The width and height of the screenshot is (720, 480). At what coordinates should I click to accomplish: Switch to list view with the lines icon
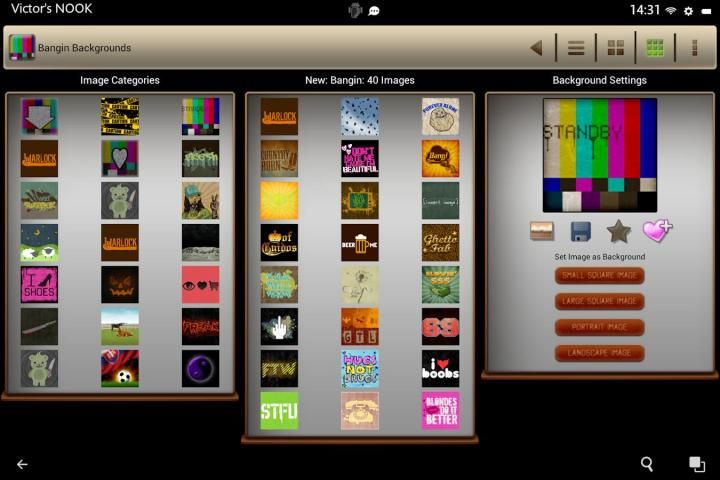tap(576, 47)
